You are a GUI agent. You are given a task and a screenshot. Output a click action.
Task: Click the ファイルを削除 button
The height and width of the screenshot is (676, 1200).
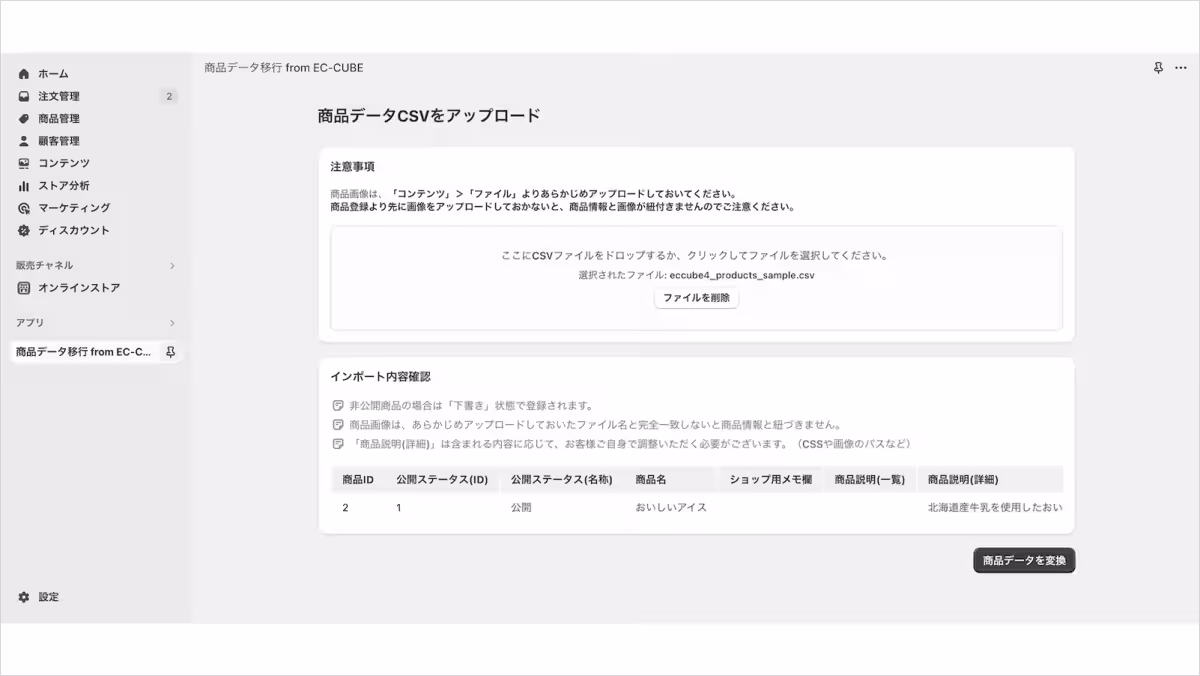tap(696, 297)
